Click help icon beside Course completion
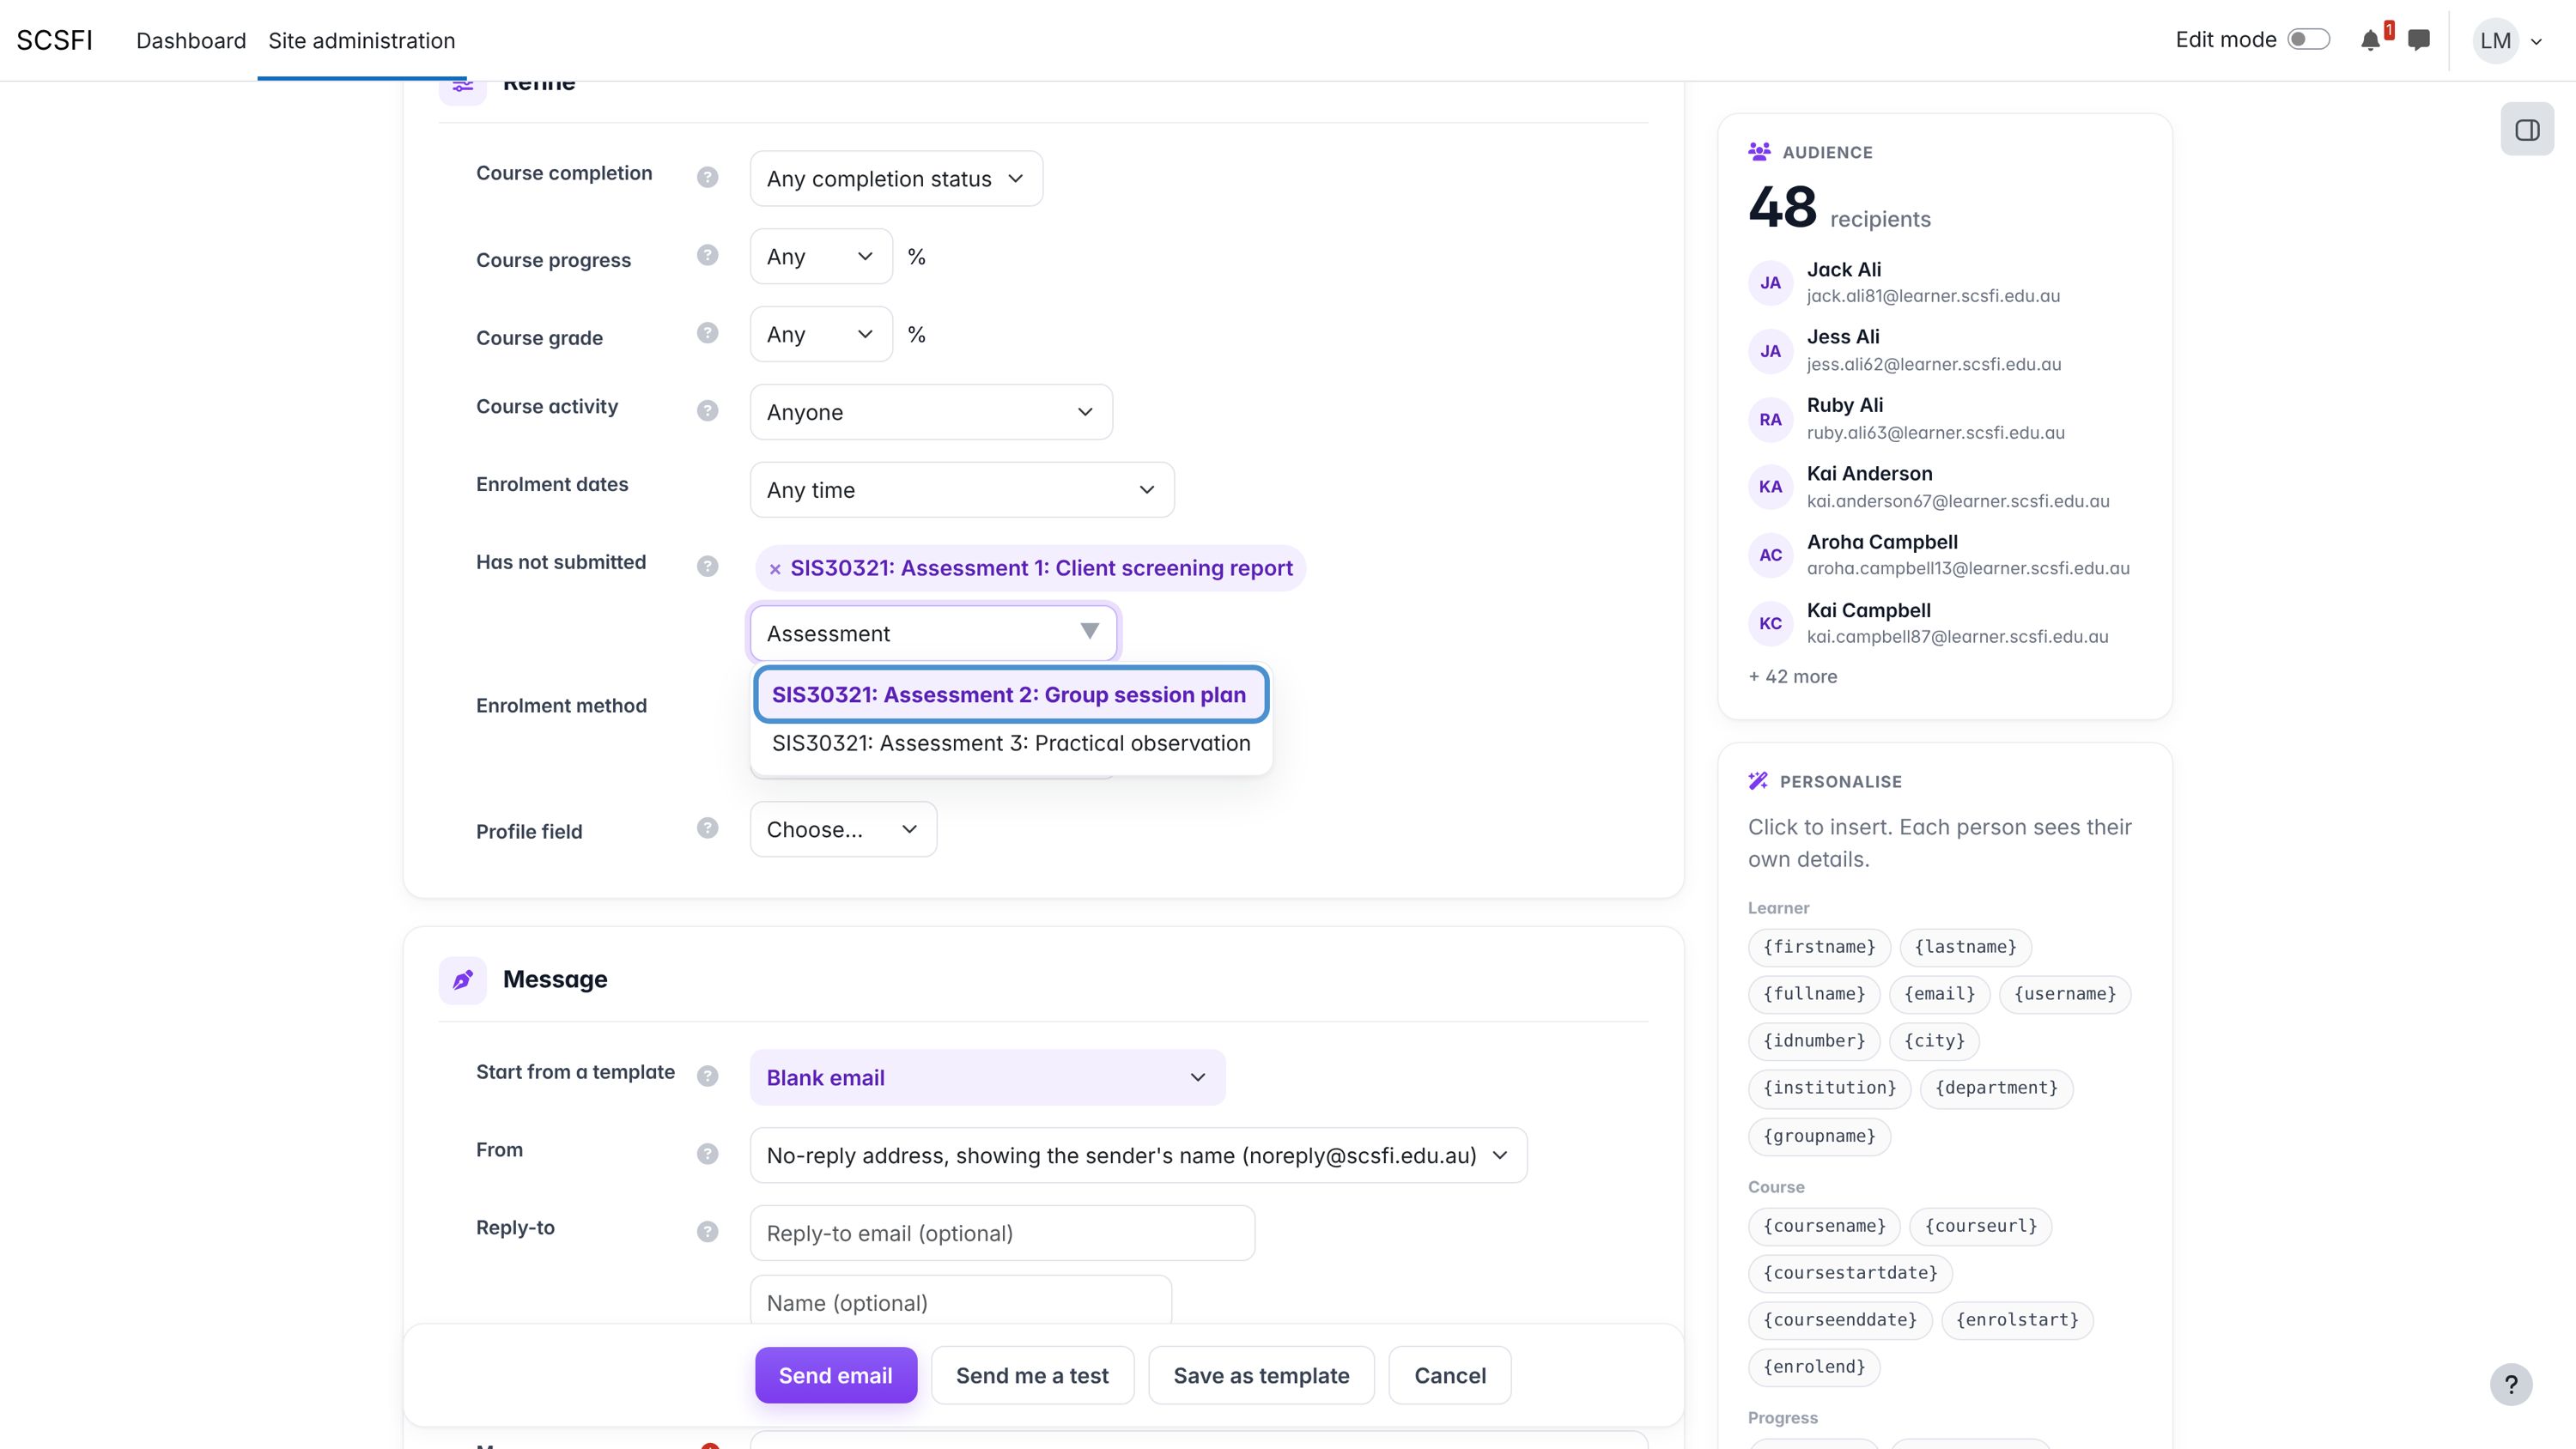Viewport: 2576px width, 1449px height. [707, 177]
